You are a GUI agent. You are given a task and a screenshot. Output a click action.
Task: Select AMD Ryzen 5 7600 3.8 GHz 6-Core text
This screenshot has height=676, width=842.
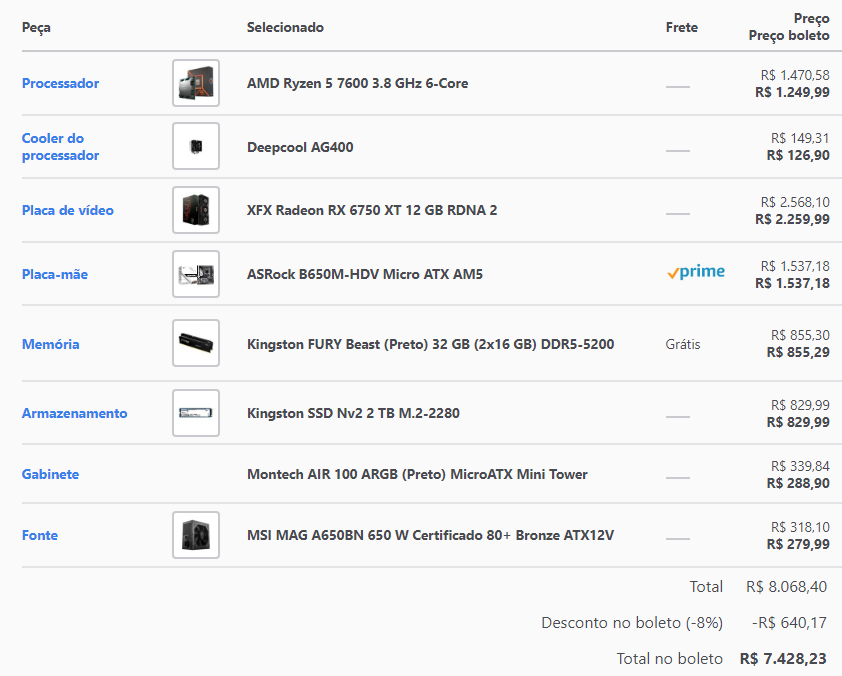[358, 83]
